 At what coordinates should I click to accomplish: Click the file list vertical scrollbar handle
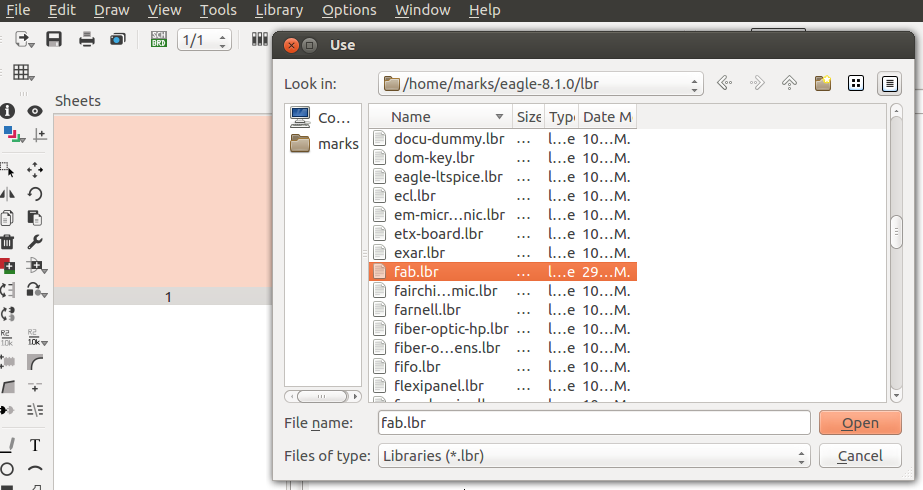click(896, 233)
